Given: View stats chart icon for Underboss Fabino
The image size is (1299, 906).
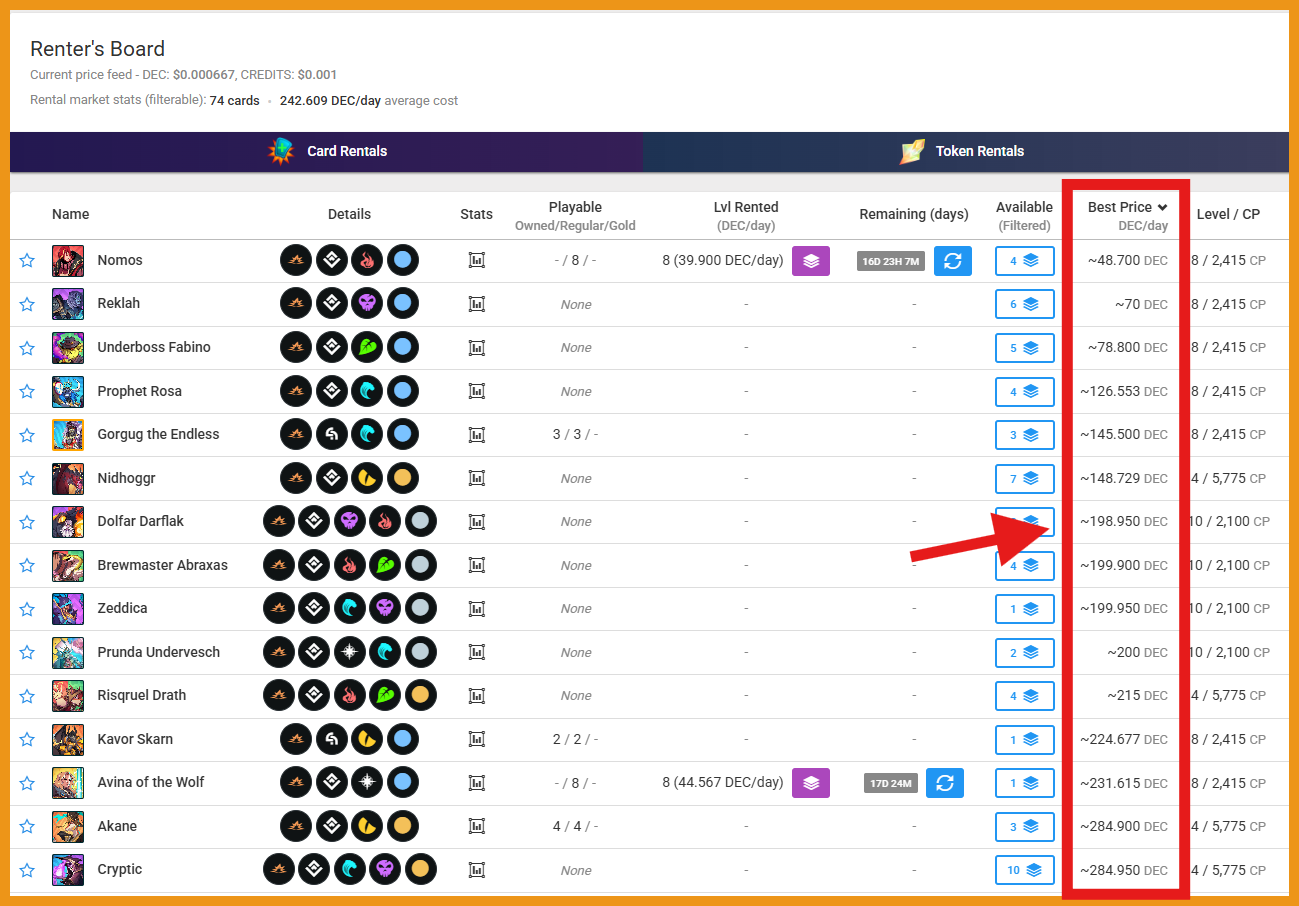Looking at the screenshot, I should pyautogui.click(x=477, y=348).
